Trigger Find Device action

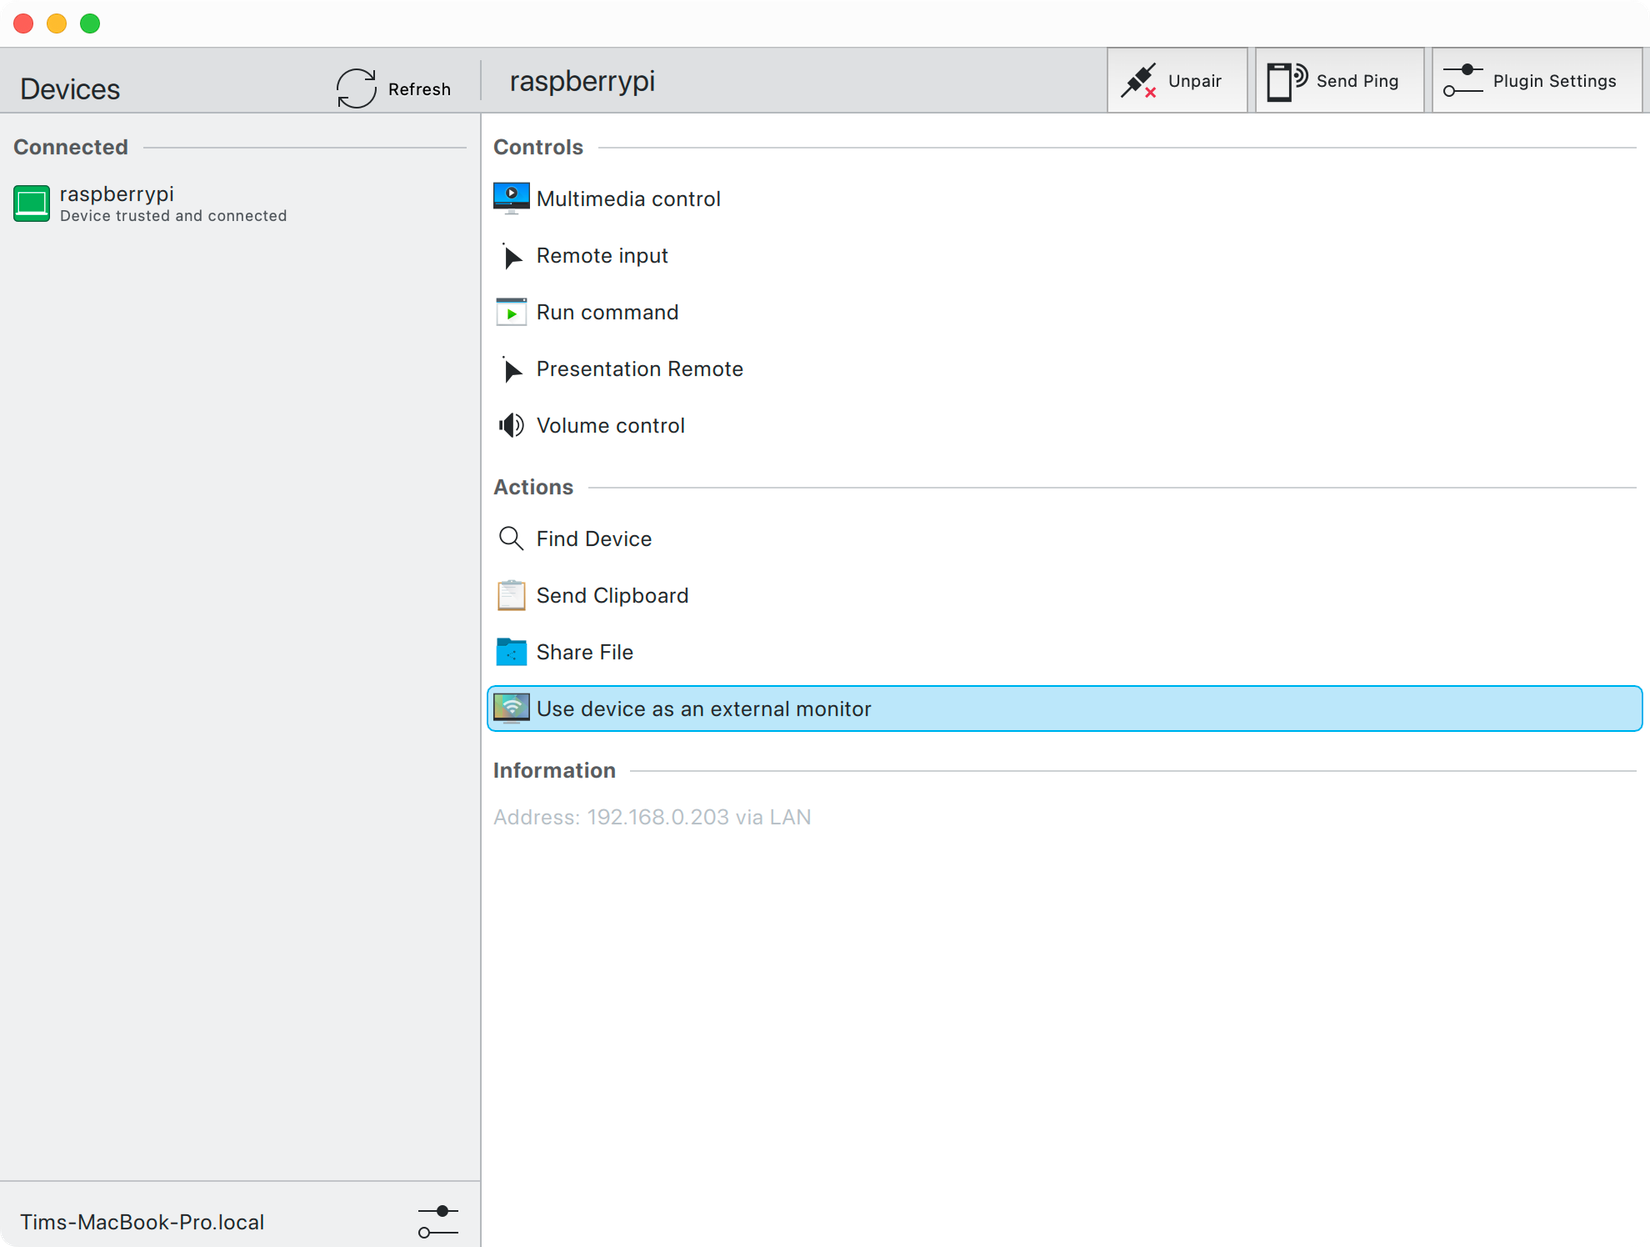[x=594, y=538]
